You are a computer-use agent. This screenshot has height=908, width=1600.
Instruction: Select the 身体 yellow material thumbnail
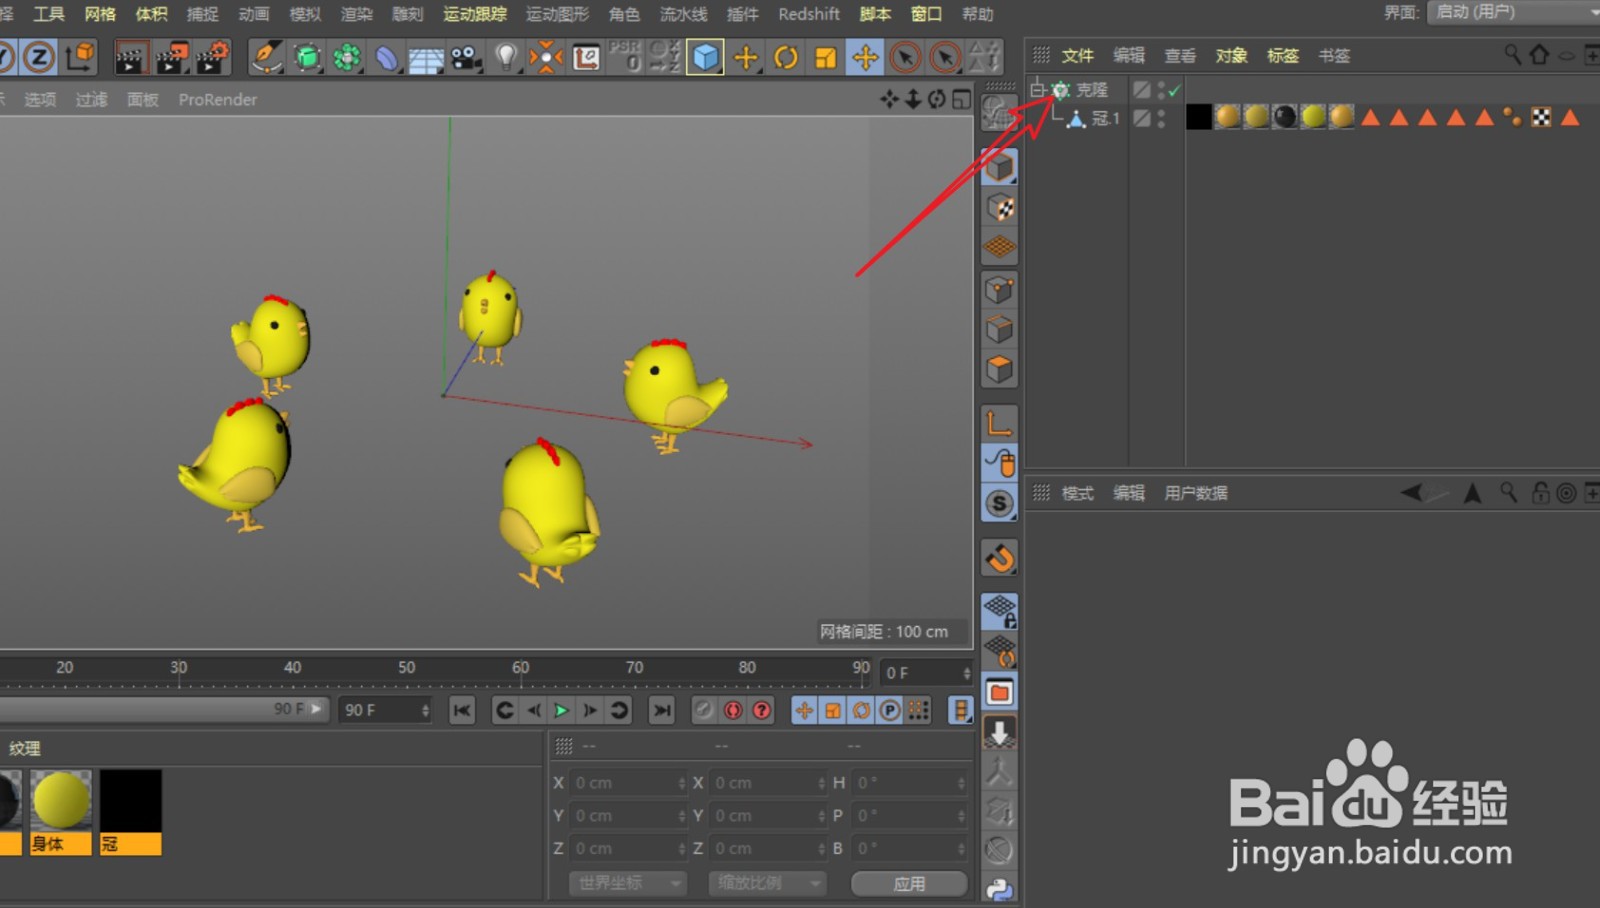click(x=61, y=811)
